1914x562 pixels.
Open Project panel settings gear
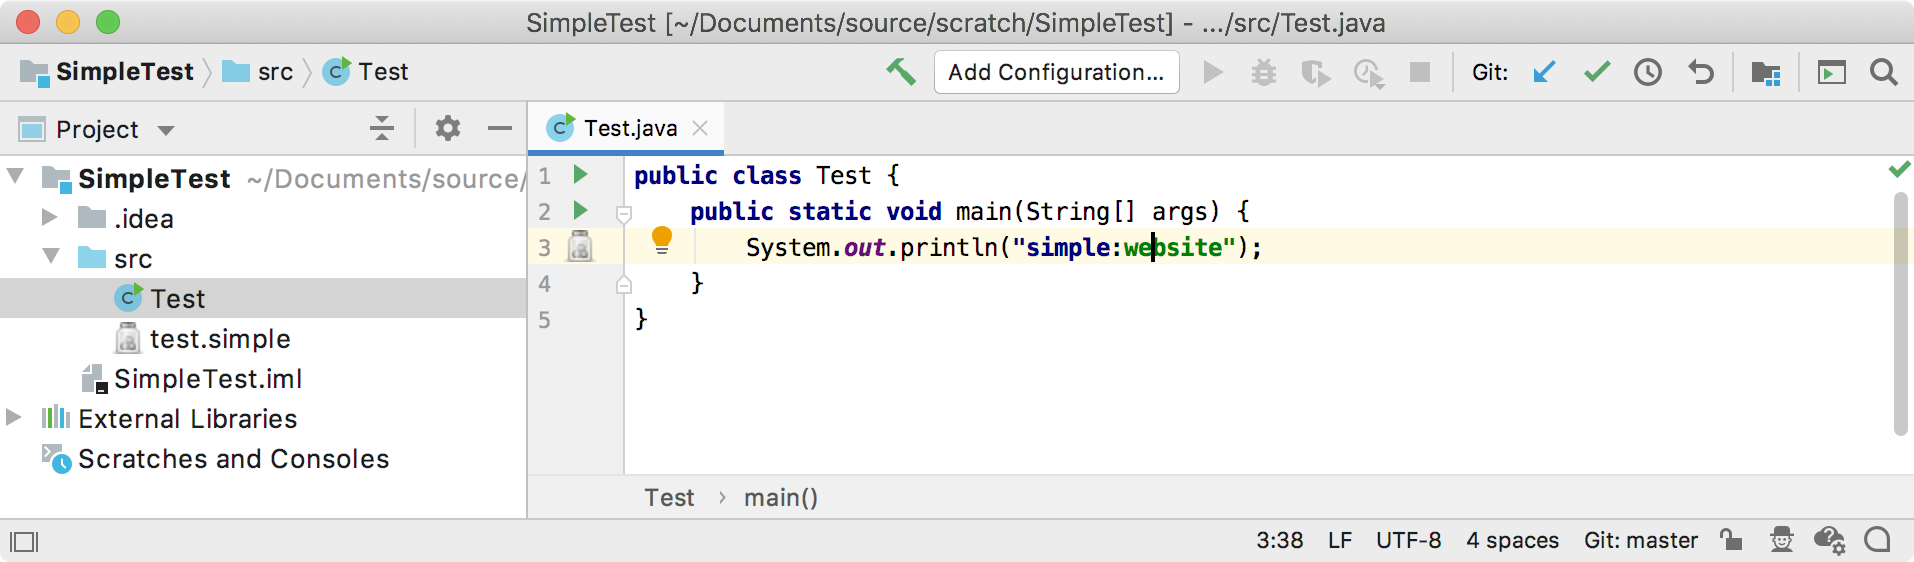tap(448, 128)
